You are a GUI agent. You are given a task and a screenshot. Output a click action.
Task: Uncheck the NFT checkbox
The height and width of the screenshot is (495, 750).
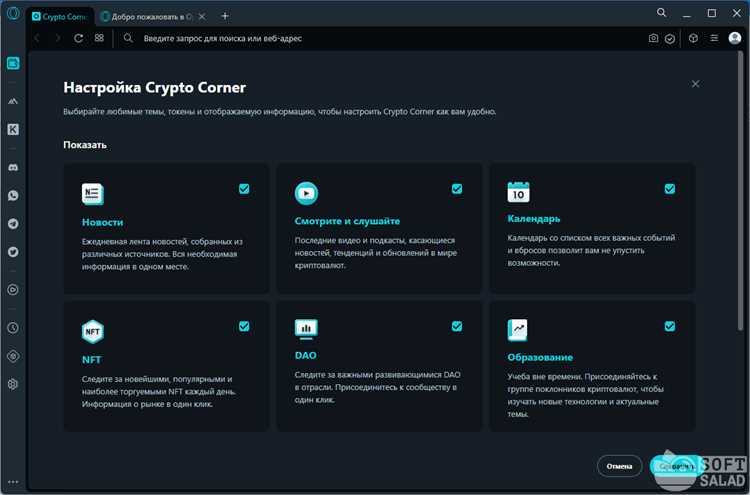pyautogui.click(x=244, y=326)
